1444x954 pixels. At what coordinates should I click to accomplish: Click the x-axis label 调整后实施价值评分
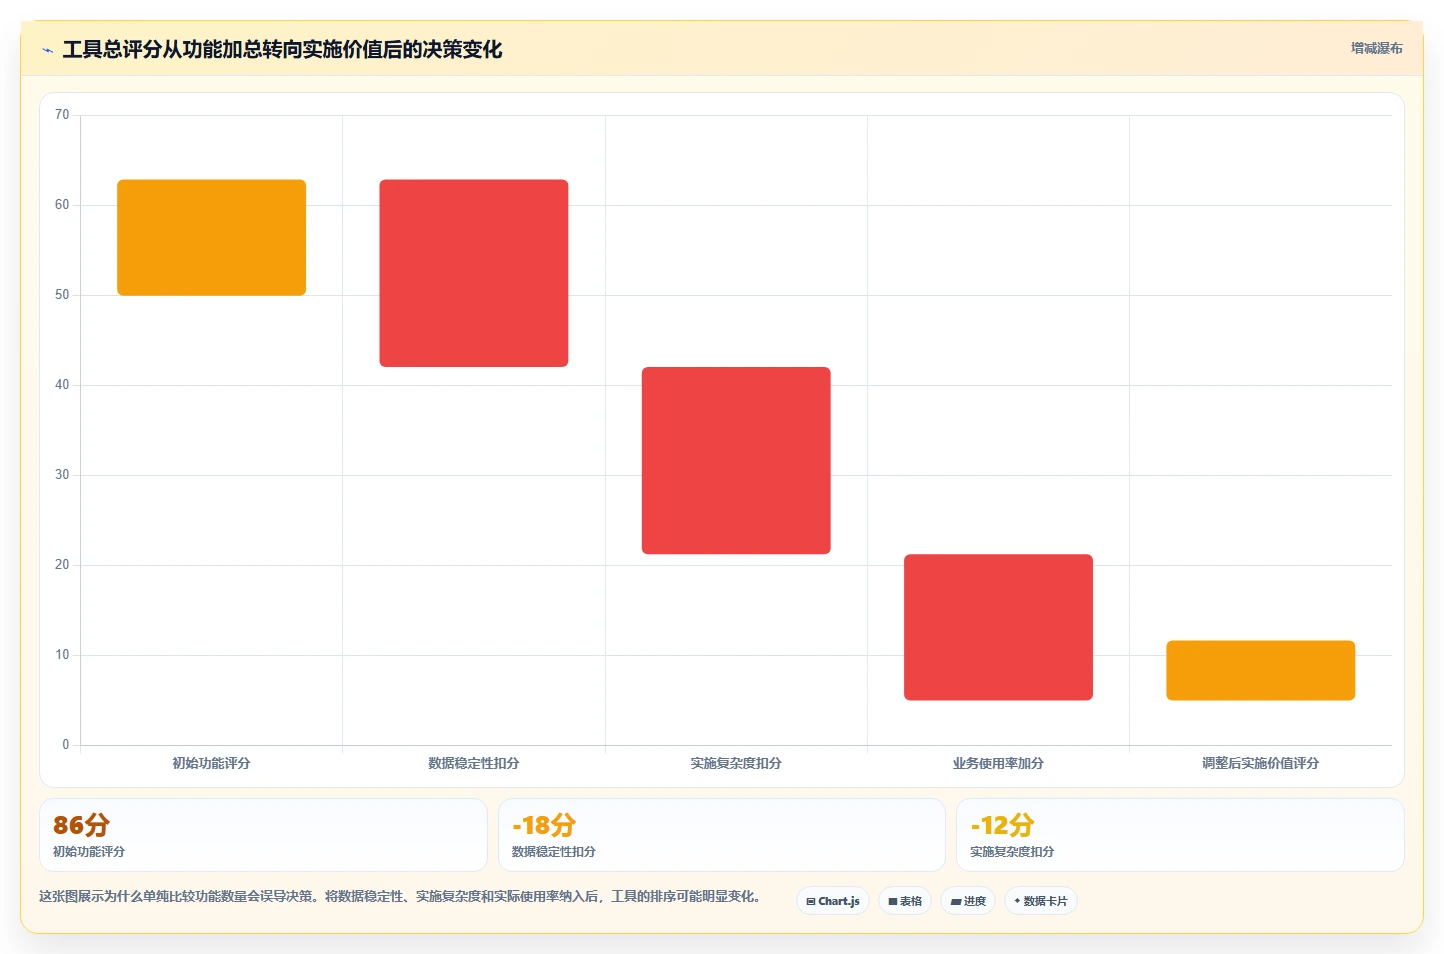pyautogui.click(x=1260, y=763)
